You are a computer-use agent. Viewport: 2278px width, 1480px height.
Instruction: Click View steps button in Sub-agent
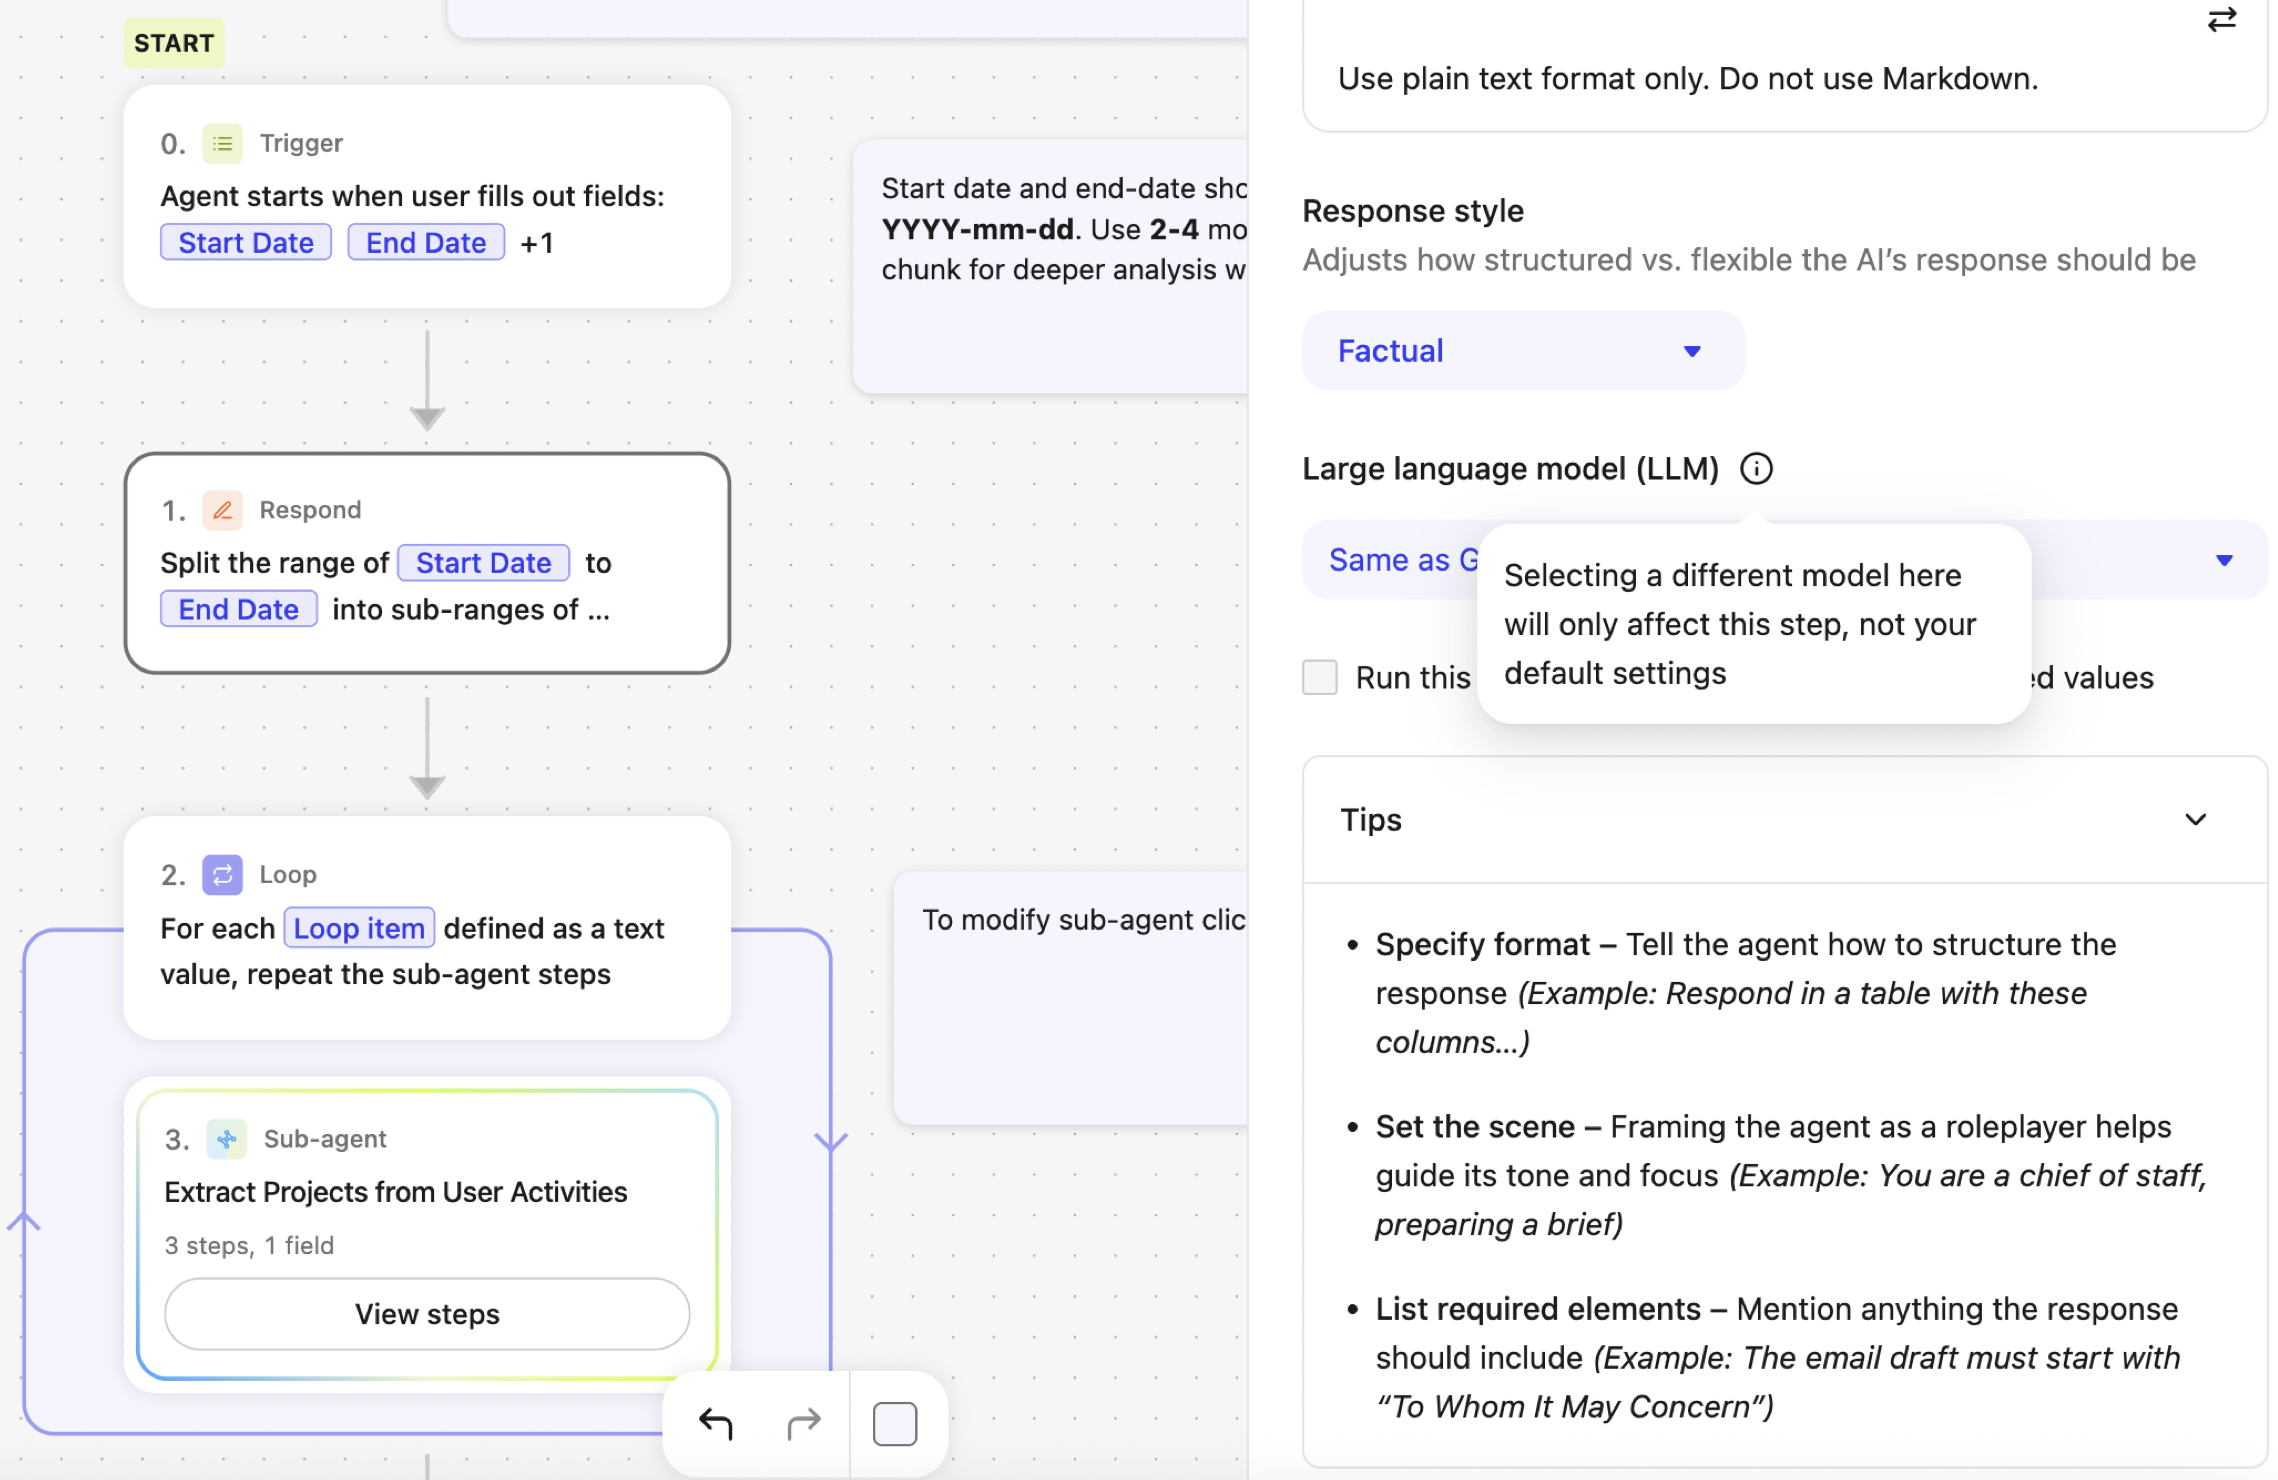tap(427, 1314)
